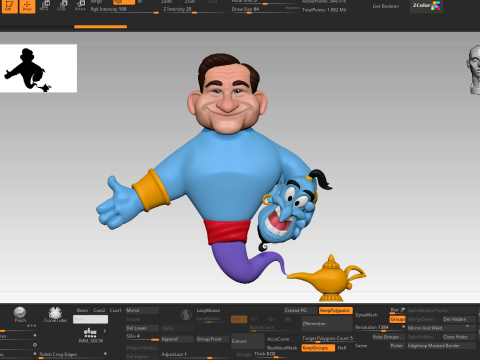Toggle the Same option
Screen dimensions: 480x360
tap(361, 346)
